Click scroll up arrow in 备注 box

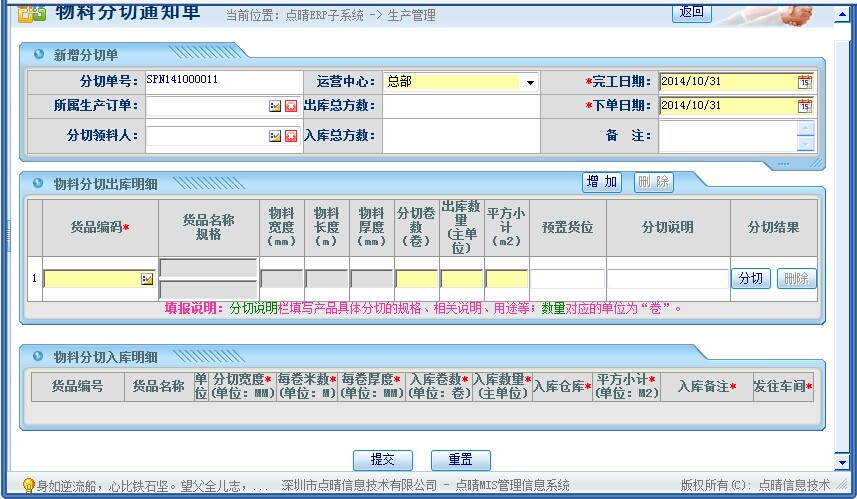(x=806, y=128)
